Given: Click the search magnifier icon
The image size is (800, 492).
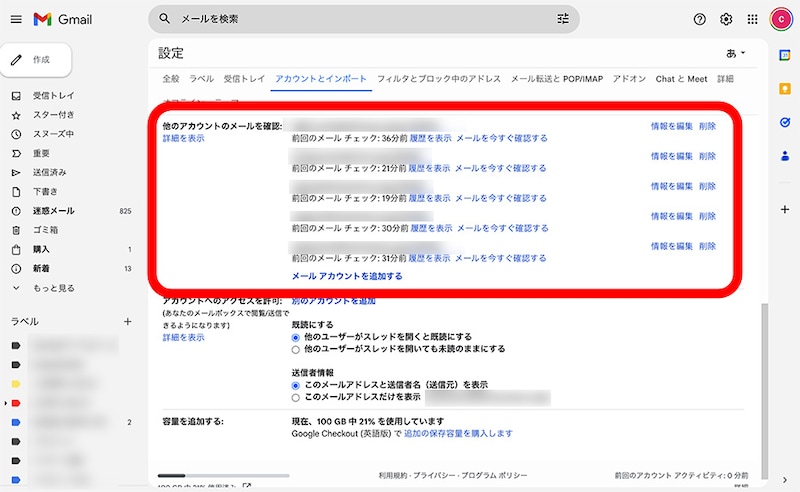Looking at the screenshot, I should (164, 19).
